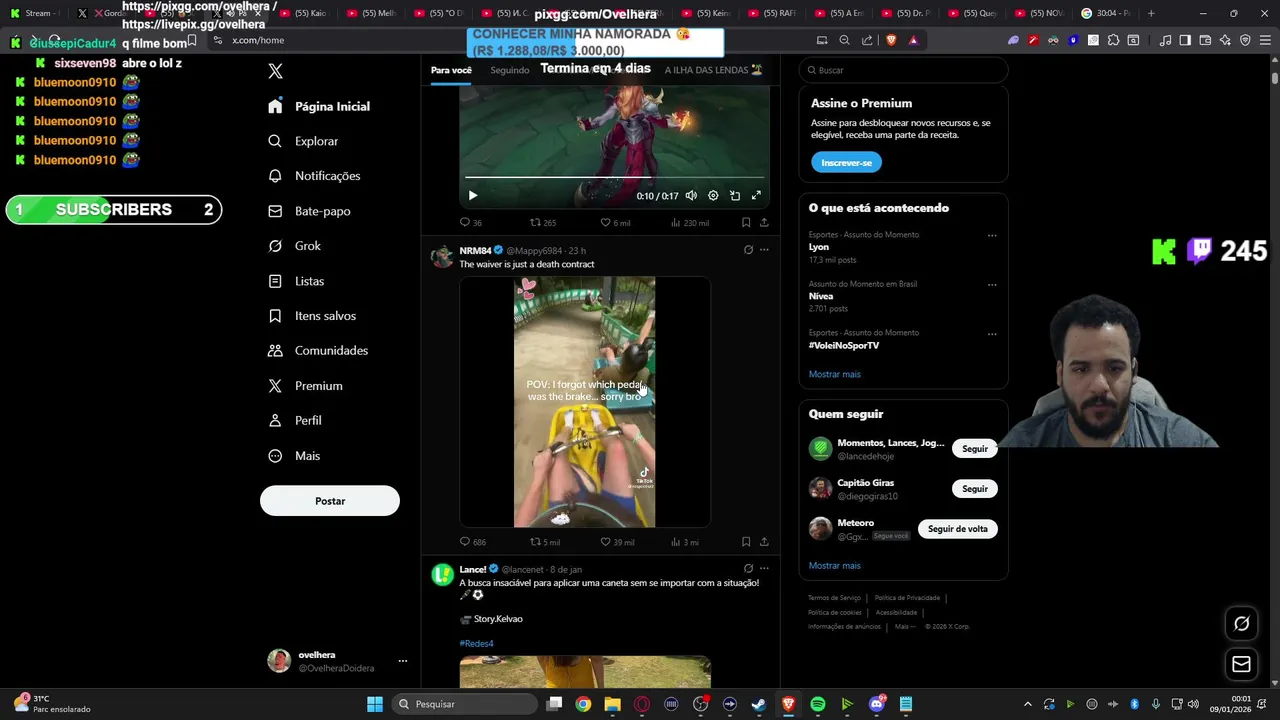Screen dimensions: 1280x720
Task: Click the X logo in sidebar
Action: (275, 71)
